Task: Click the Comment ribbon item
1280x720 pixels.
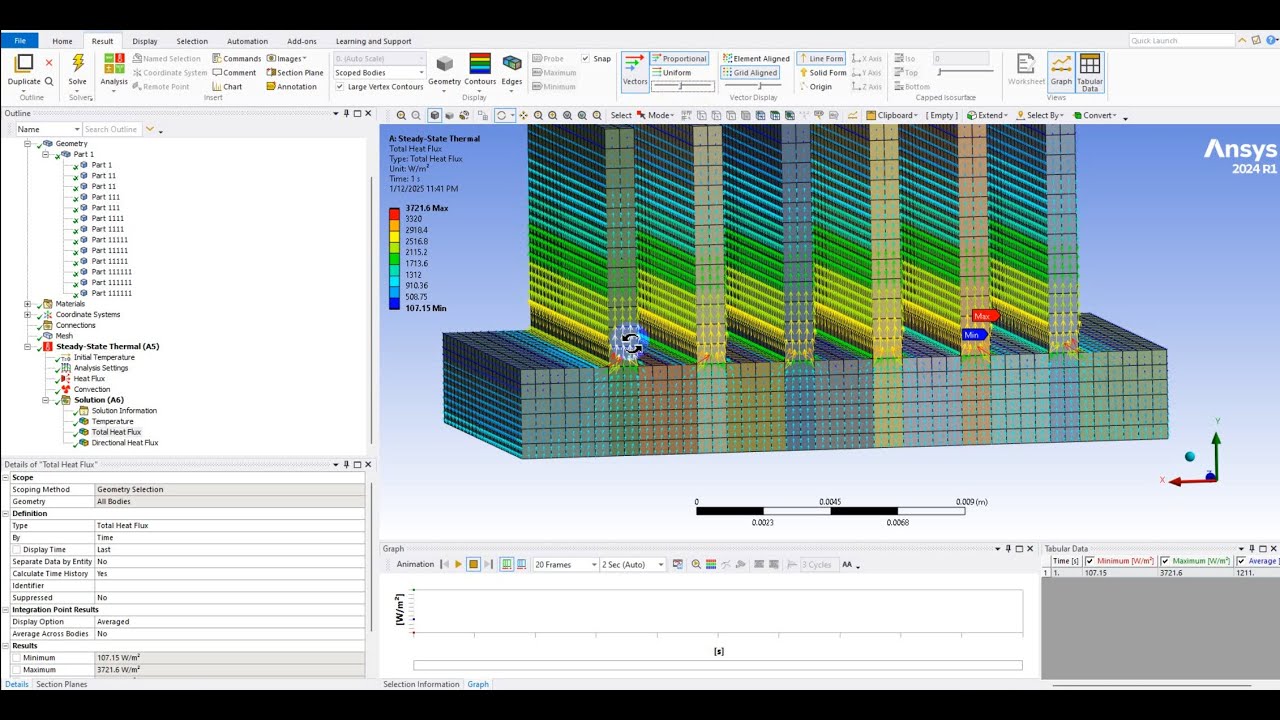Action: click(x=234, y=73)
